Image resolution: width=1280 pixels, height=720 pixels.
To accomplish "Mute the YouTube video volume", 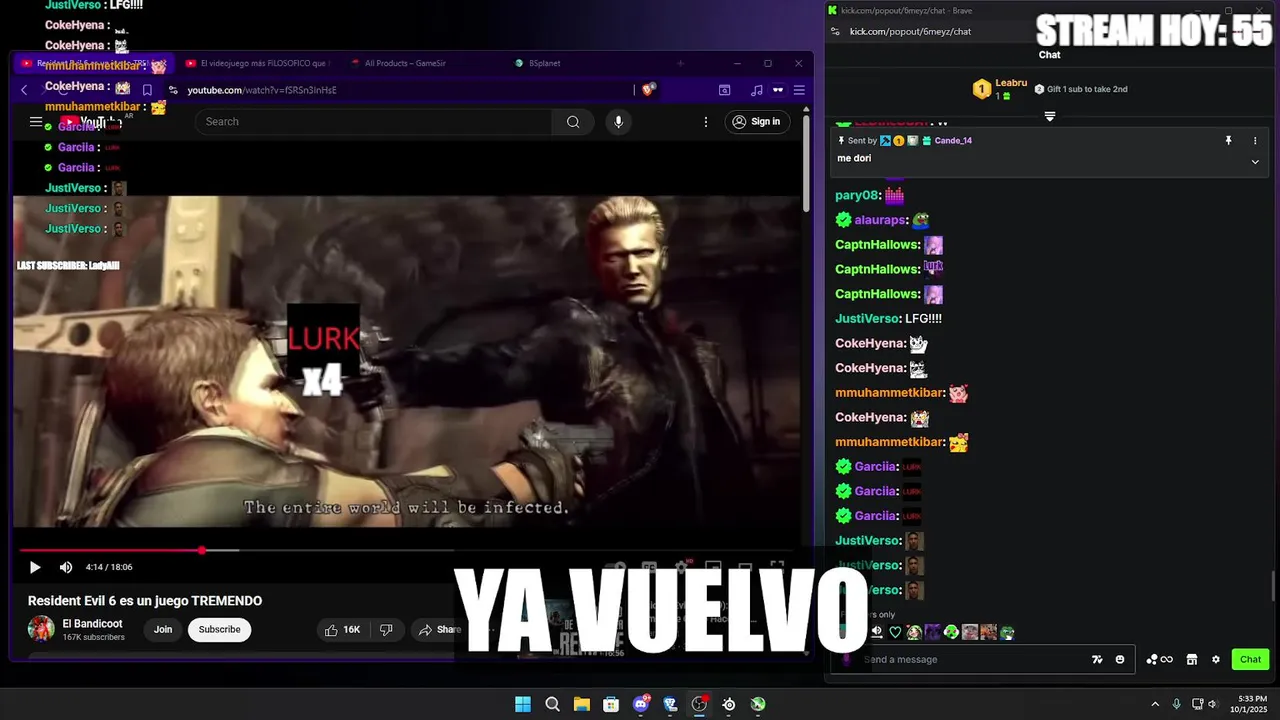I will pos(66,567).
